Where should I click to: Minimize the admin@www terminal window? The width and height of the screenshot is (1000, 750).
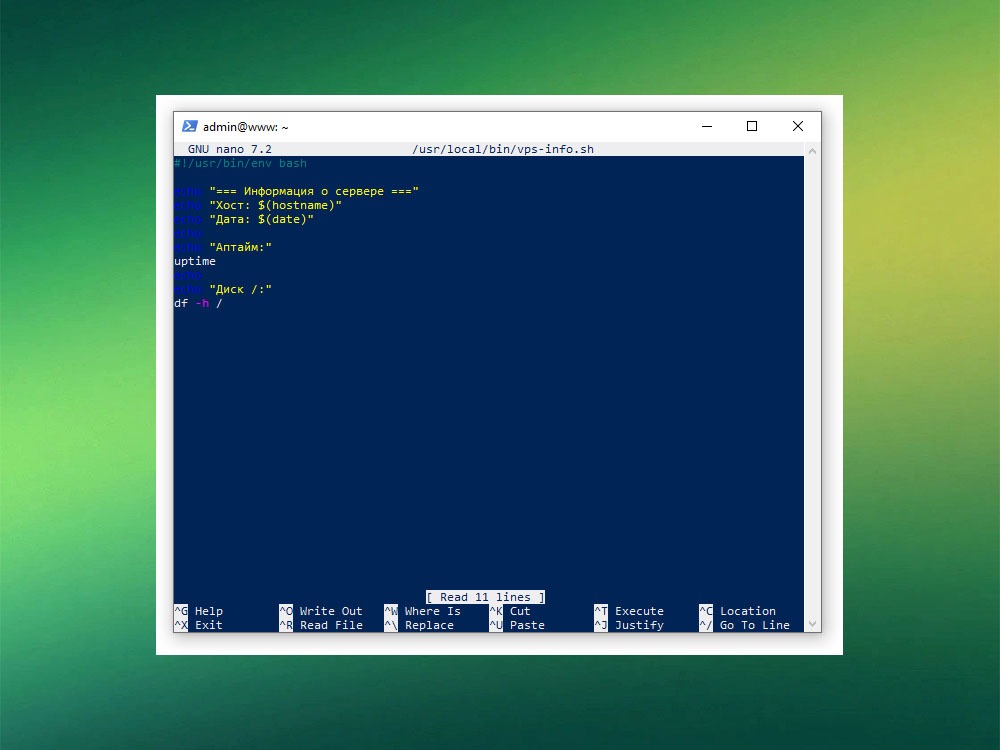pos(706,126)
